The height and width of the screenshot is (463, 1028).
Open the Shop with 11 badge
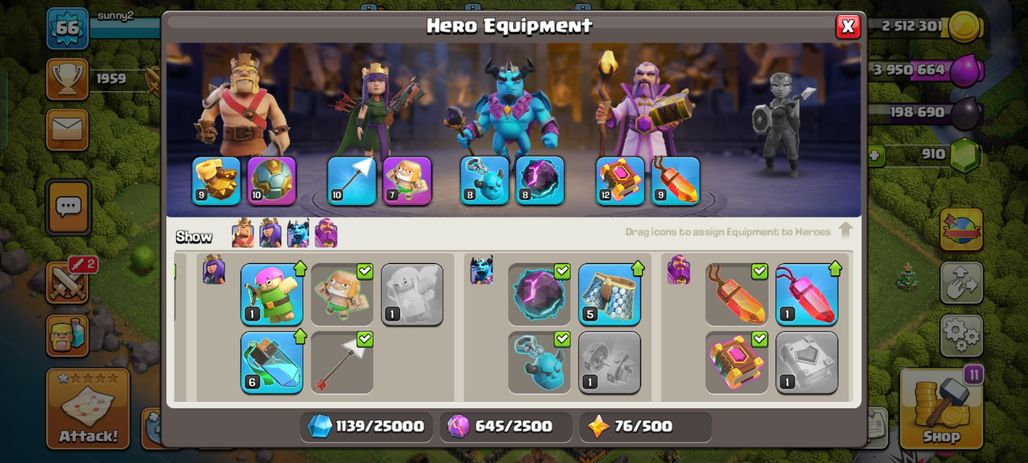pyautogui.click(x=941, y=409)
